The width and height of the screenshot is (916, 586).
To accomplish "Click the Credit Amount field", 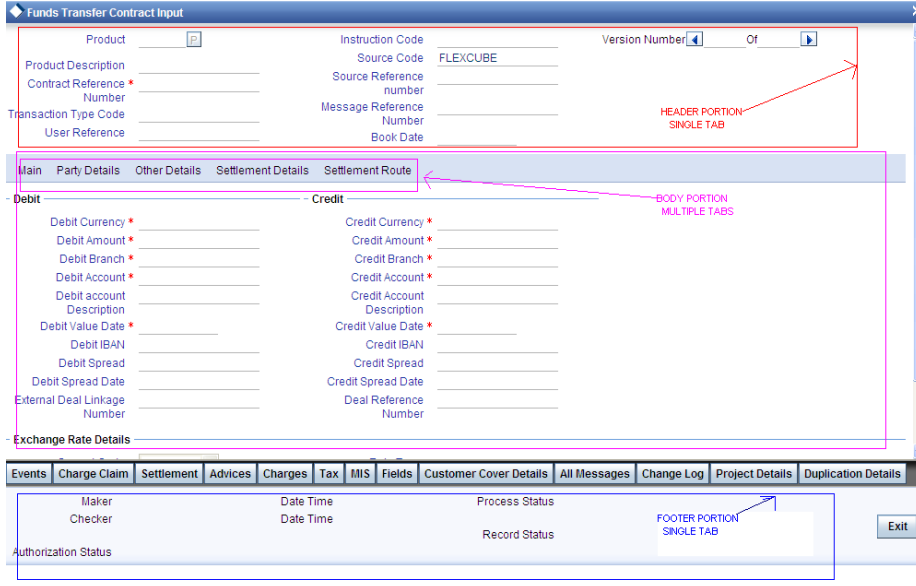I will click(498, 241).
